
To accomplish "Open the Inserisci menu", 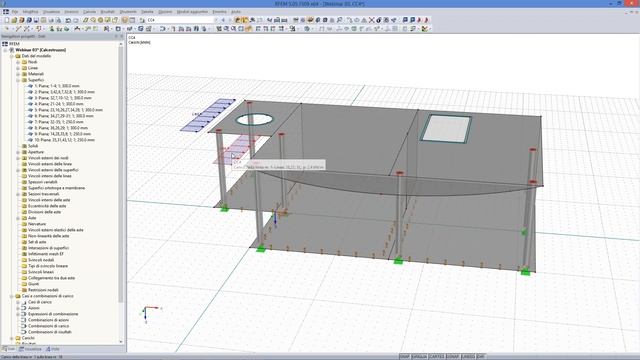I will pos(72,12).
